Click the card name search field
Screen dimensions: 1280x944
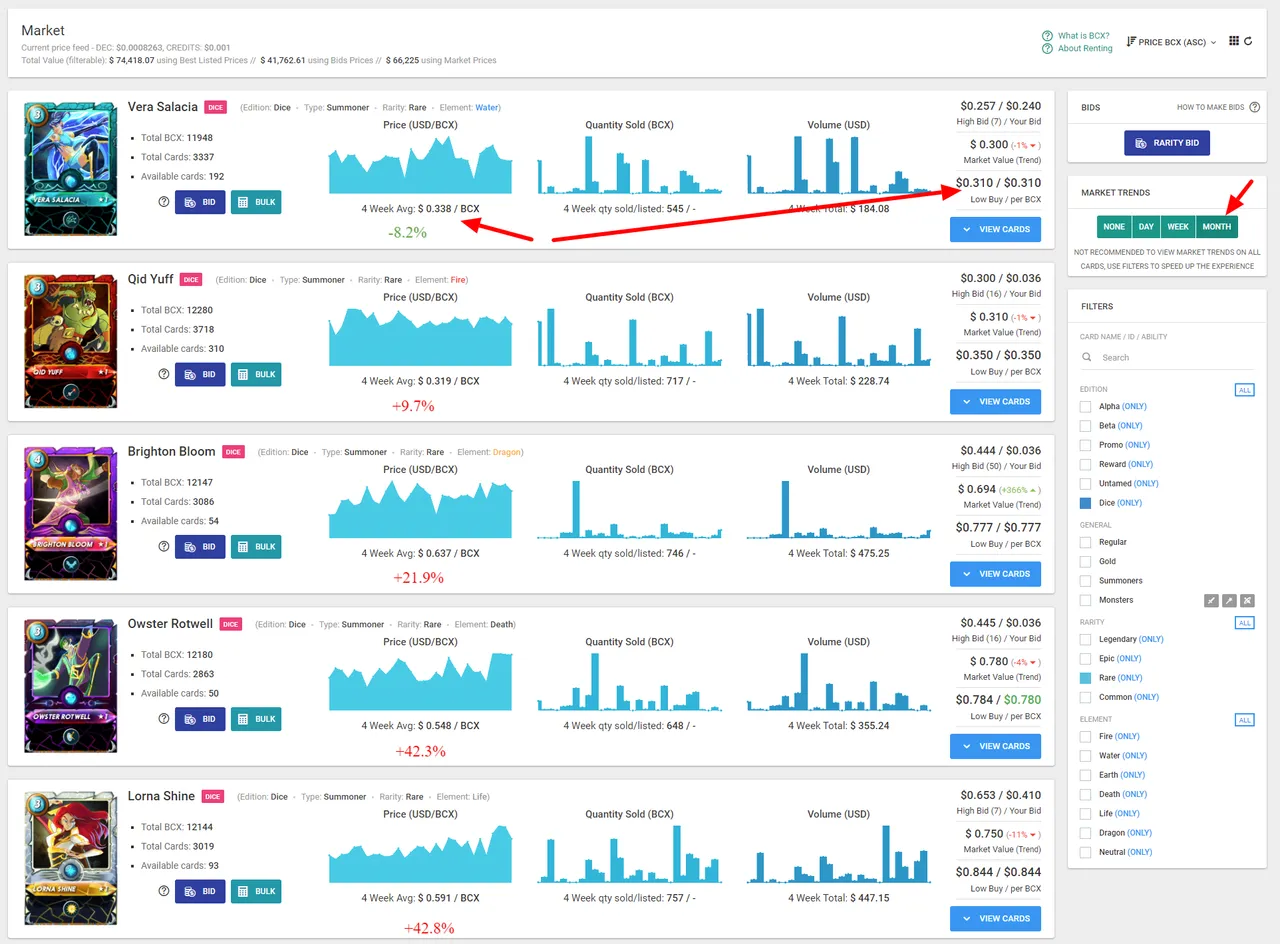[1167, 357]
